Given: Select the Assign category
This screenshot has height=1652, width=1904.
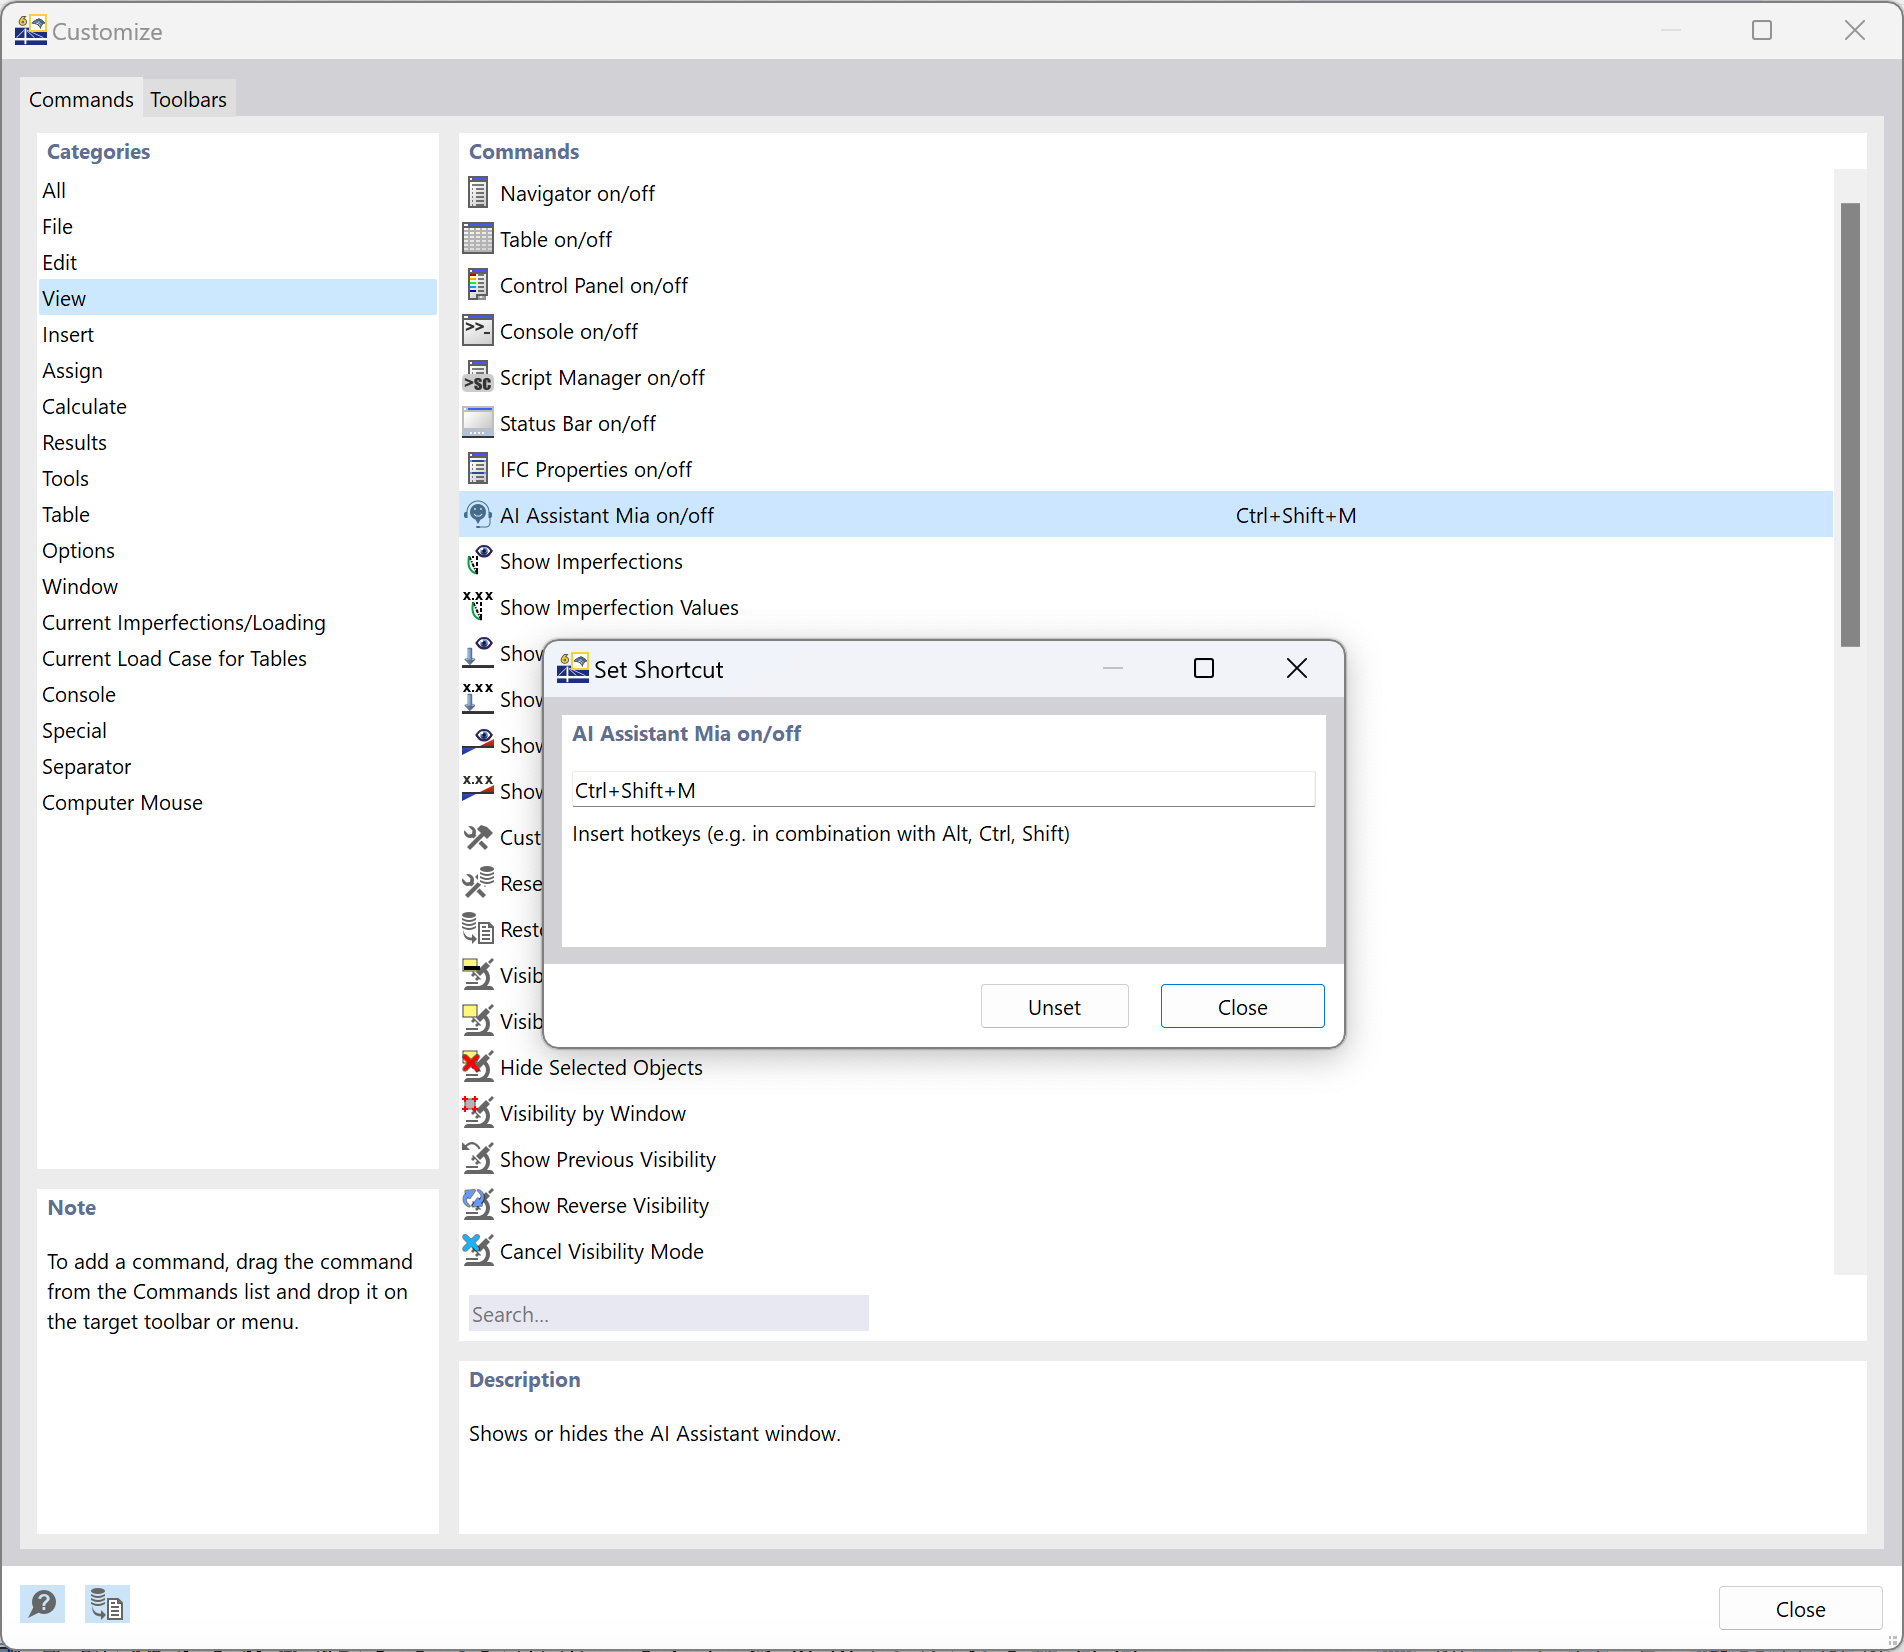Looking at the screenshot, I should [x=72, y=370].
